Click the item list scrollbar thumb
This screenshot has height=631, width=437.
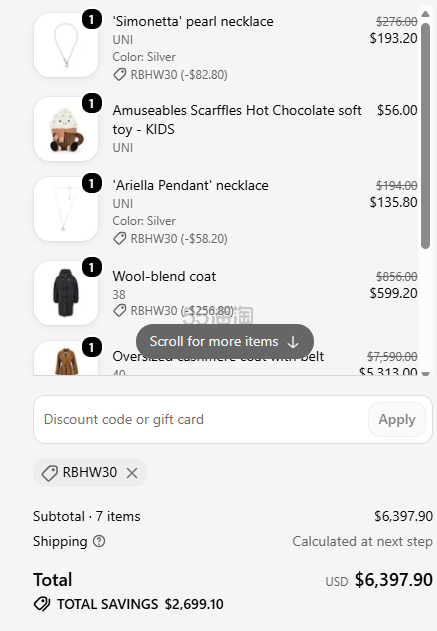pos(425,136)
